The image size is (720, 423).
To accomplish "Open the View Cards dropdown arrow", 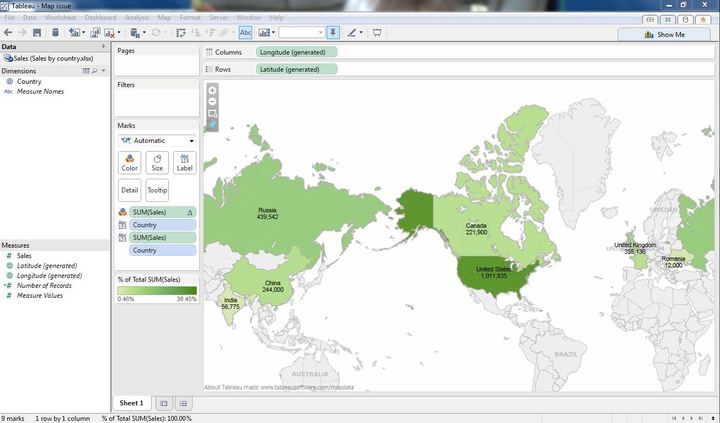I will [273, 33].
